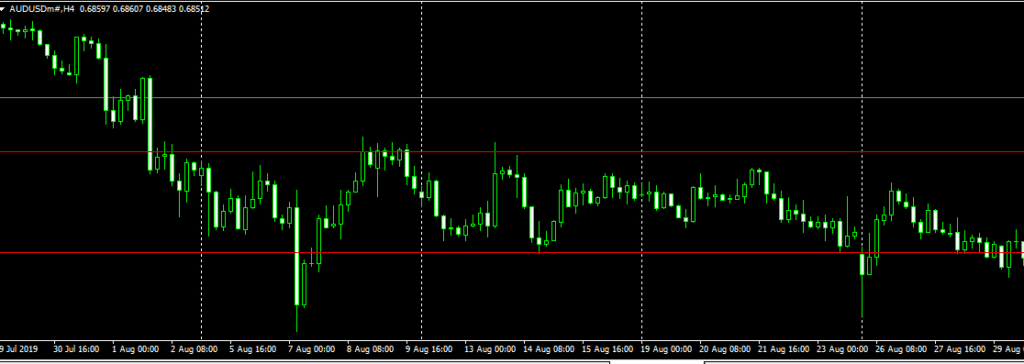1024x364 pixels.
Task: Click the 30 Jul 16:00 time label
Action: point(76,349)
